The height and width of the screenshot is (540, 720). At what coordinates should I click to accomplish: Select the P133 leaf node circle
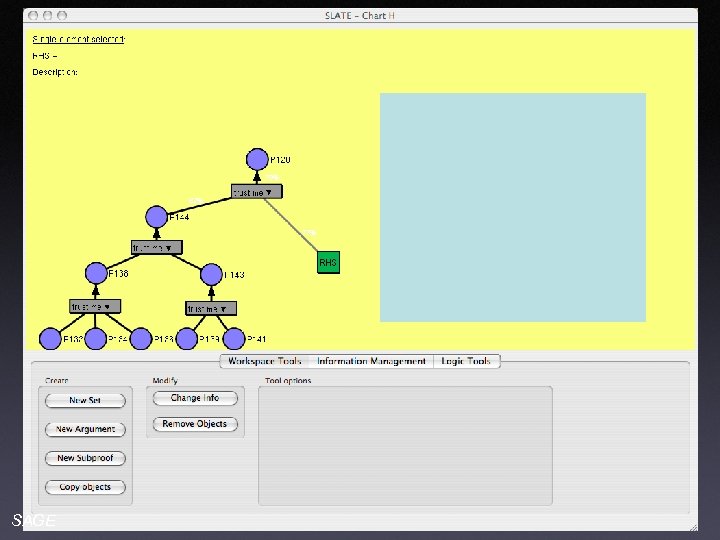pyautogui.click(x=141, y=339)
